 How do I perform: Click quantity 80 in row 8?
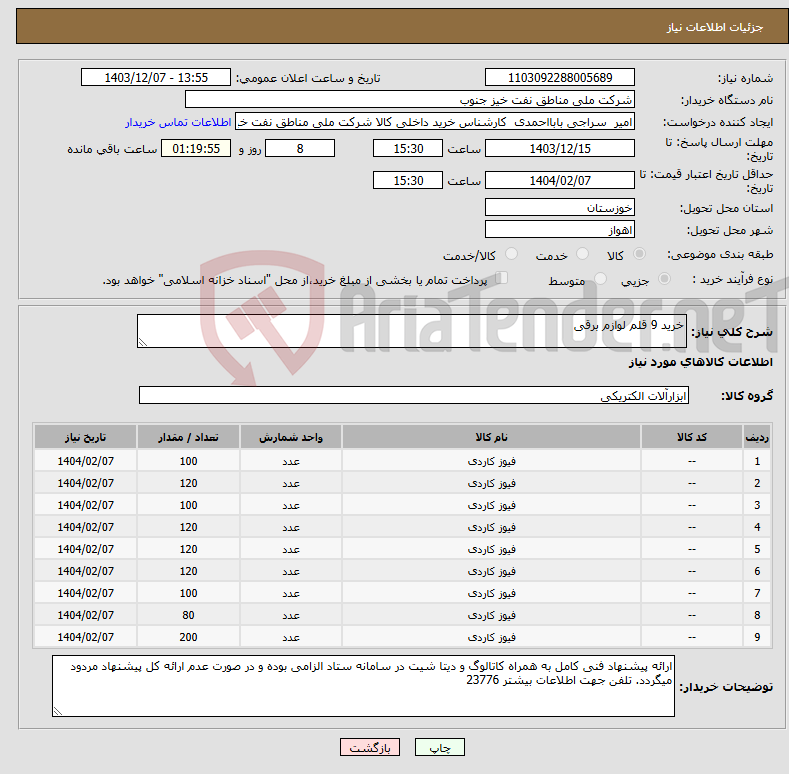coord(188,615)
